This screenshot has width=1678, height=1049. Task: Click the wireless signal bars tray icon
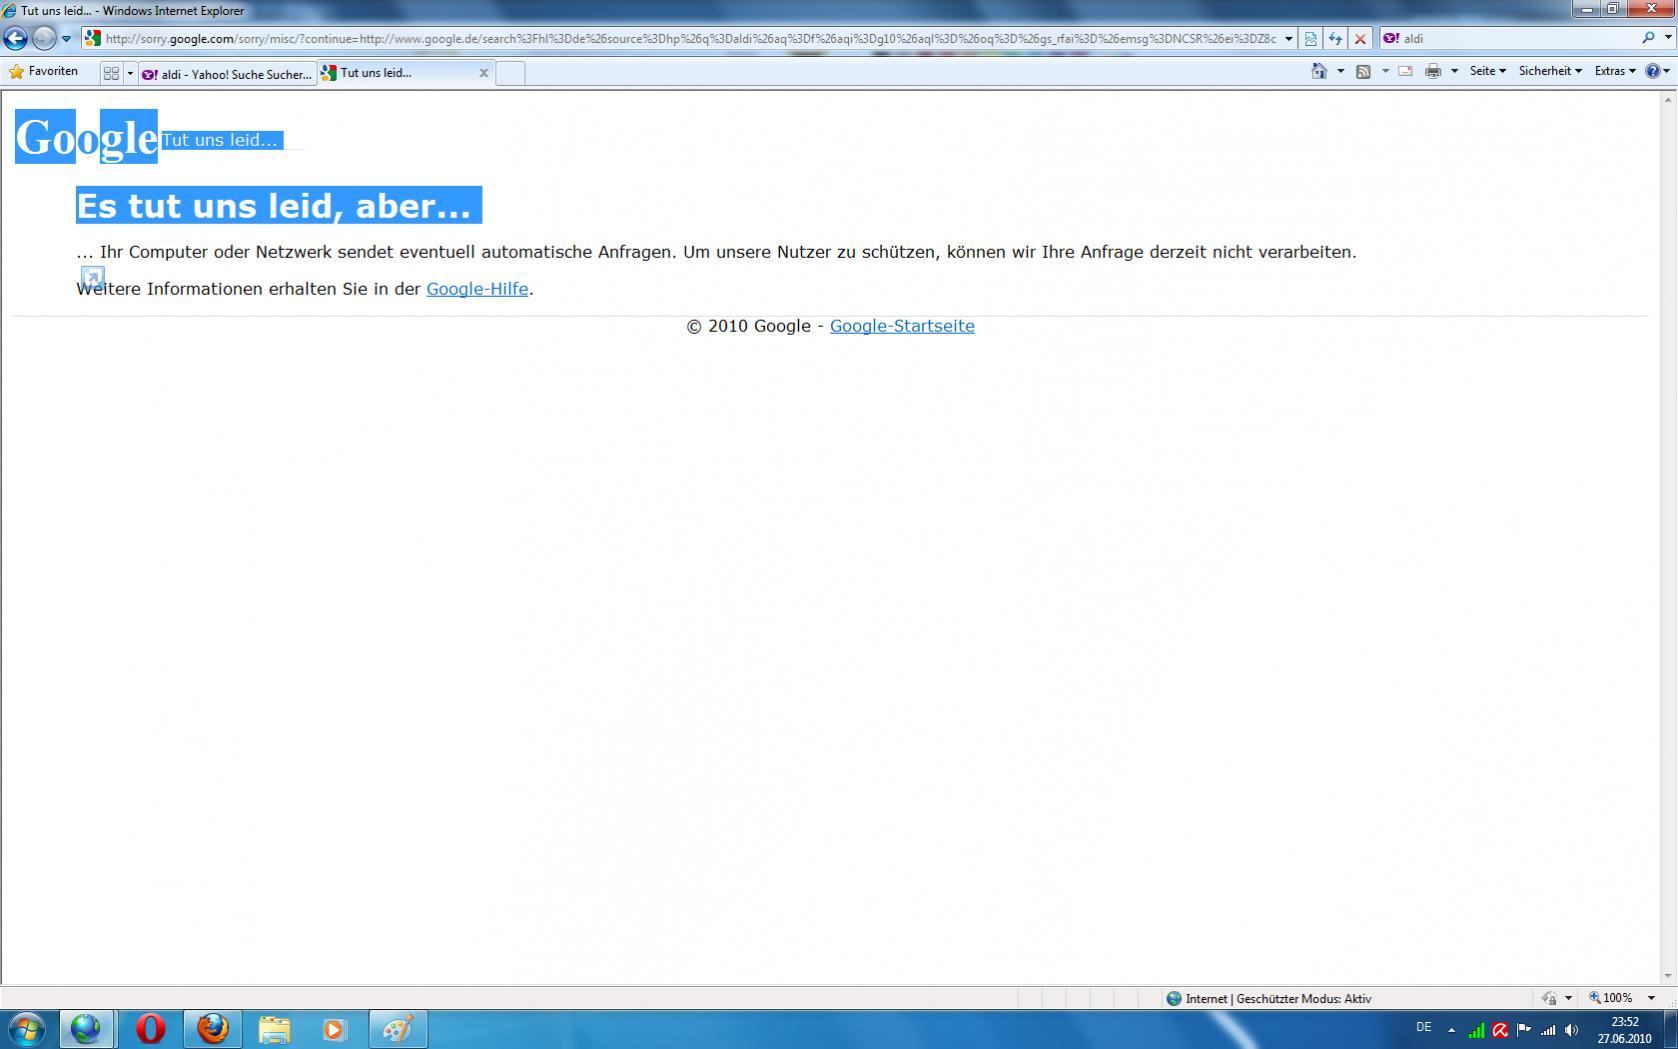point(1548,1030)
